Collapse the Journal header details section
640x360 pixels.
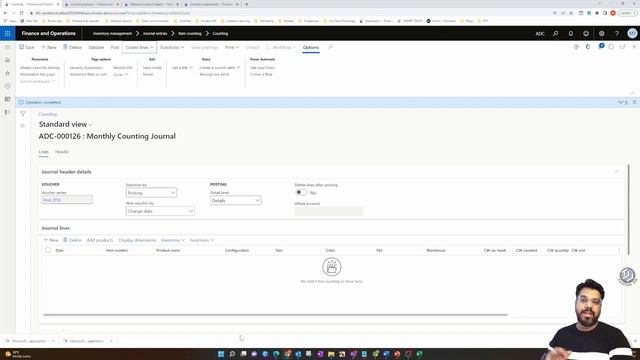click(x=616, y=172)
